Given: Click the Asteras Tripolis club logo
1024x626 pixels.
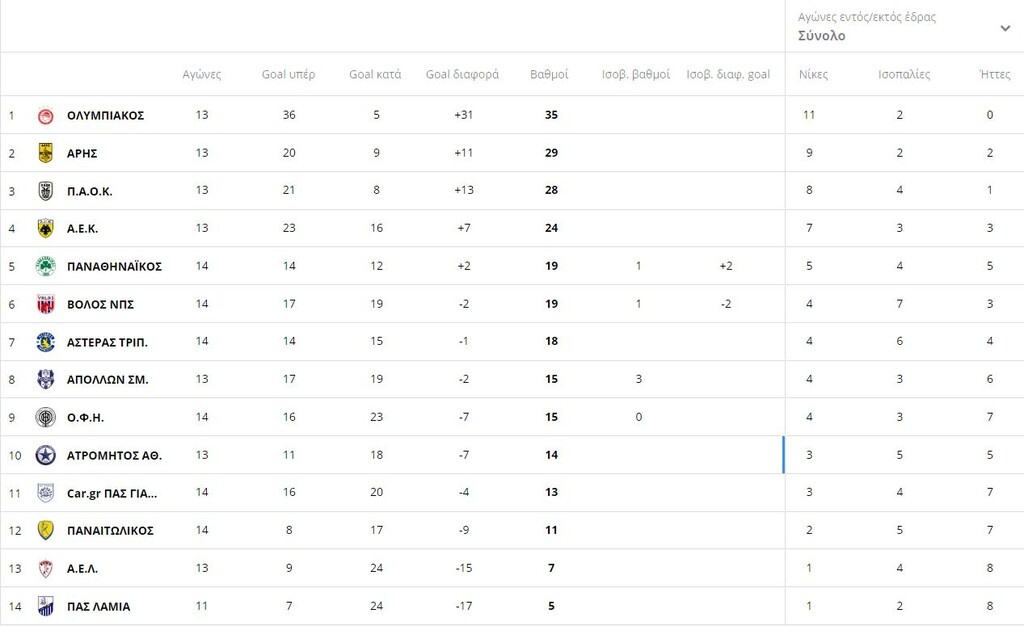Looking at the screenshot, I should coord(45,342).
